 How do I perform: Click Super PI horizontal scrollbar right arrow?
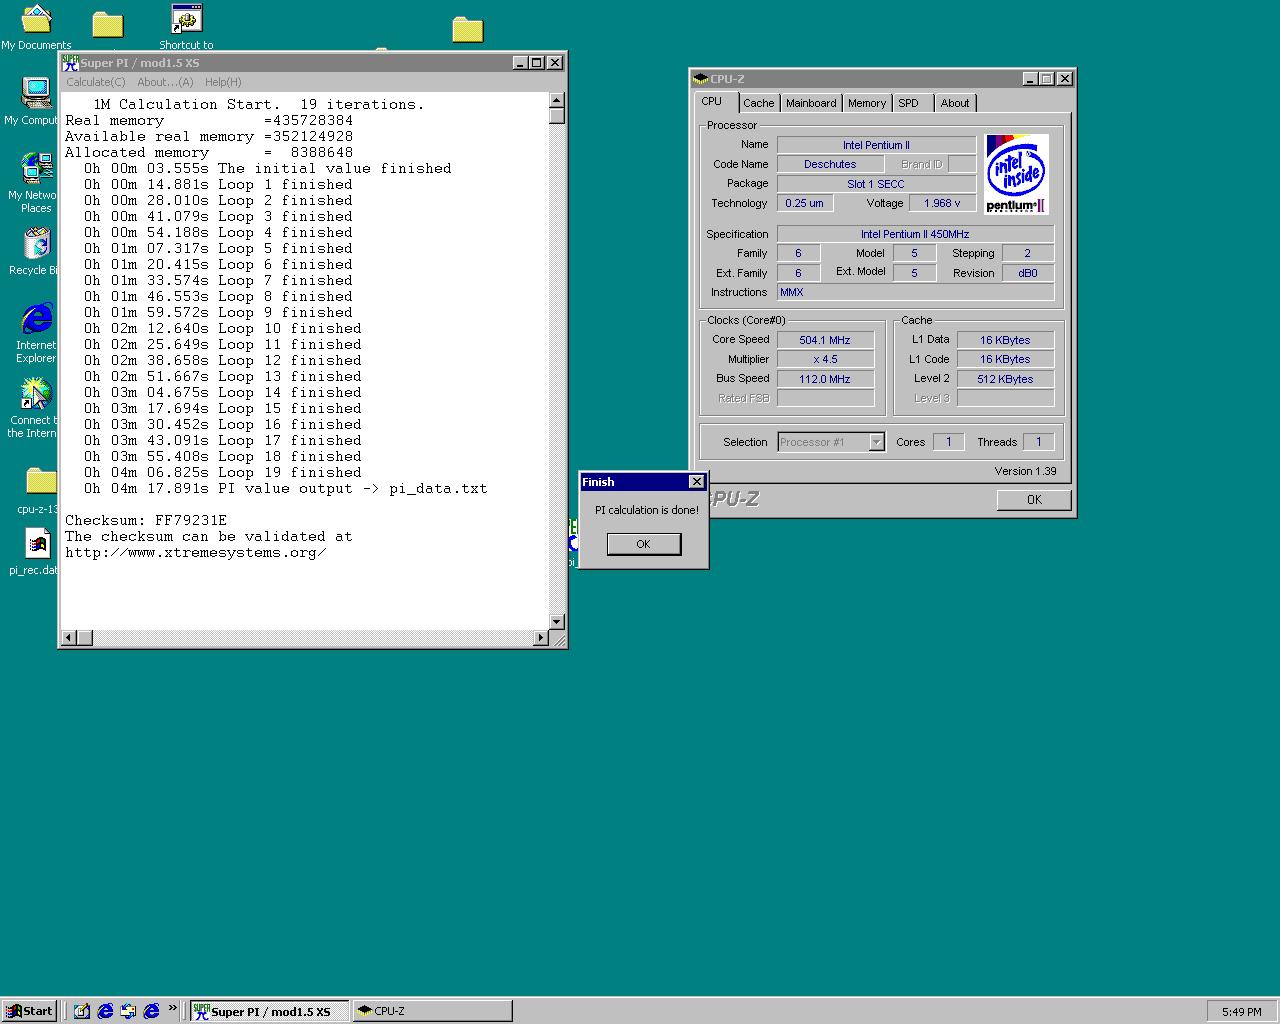point(541,638)
